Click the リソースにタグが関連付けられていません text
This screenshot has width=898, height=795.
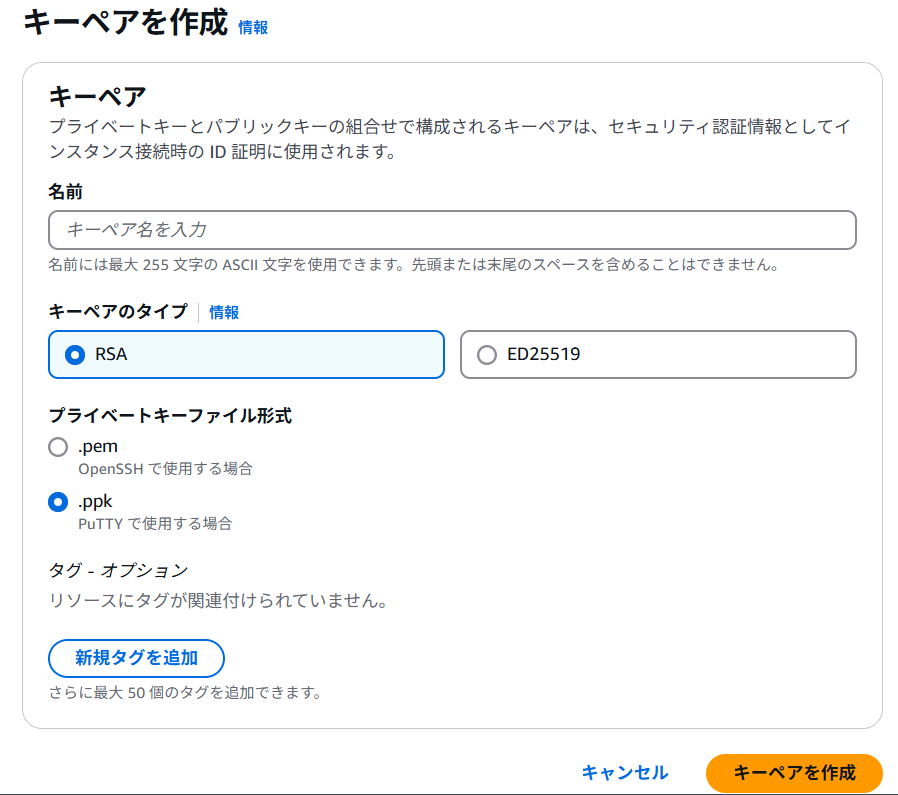pos(218,600)
